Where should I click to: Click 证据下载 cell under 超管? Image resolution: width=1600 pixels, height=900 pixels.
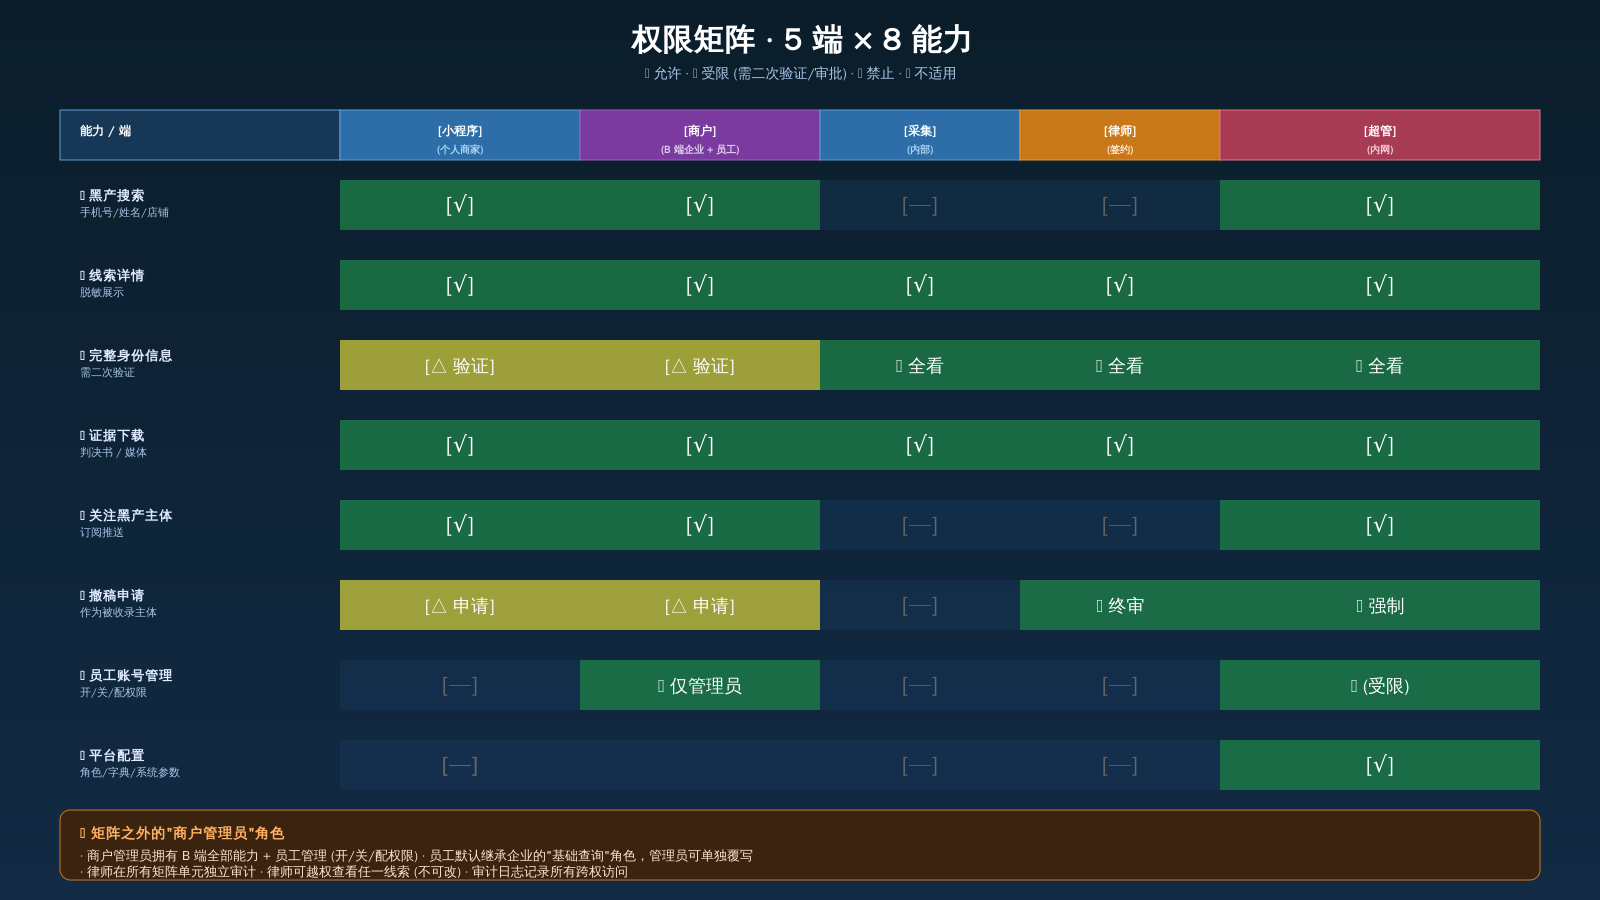coord(1380,445)
